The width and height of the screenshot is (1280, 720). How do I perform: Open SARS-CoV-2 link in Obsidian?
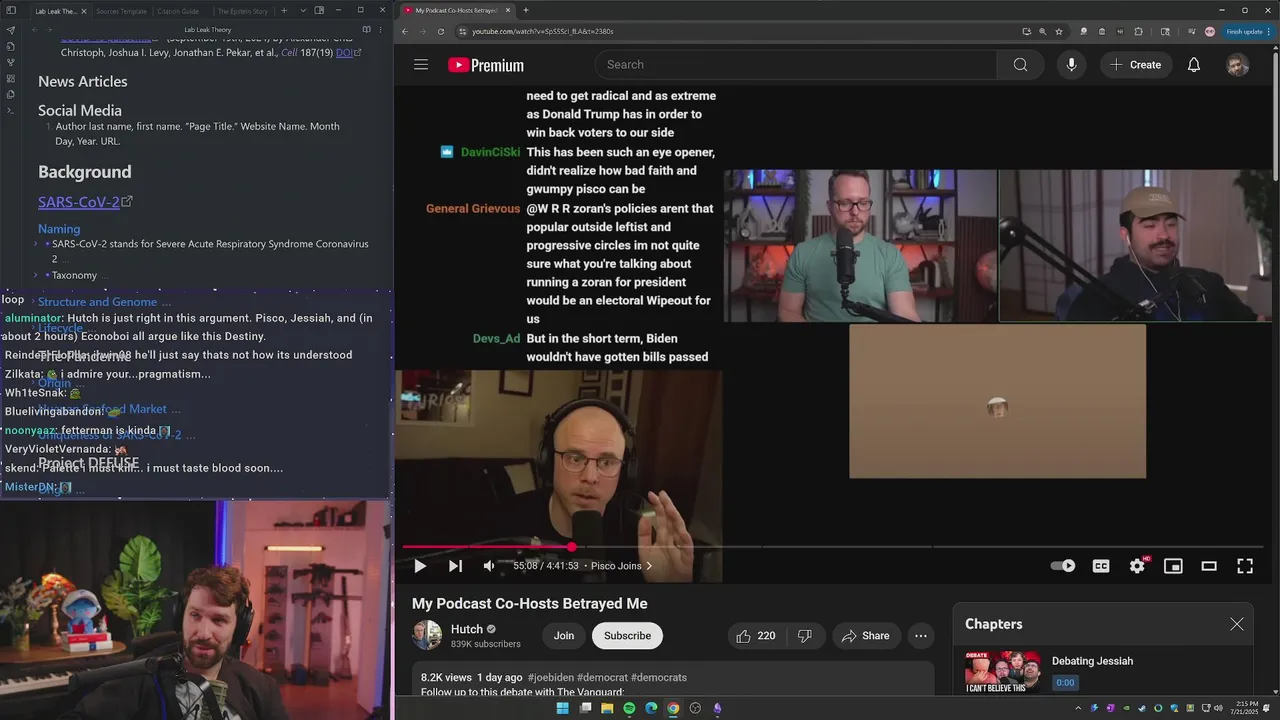click(79, 202)
